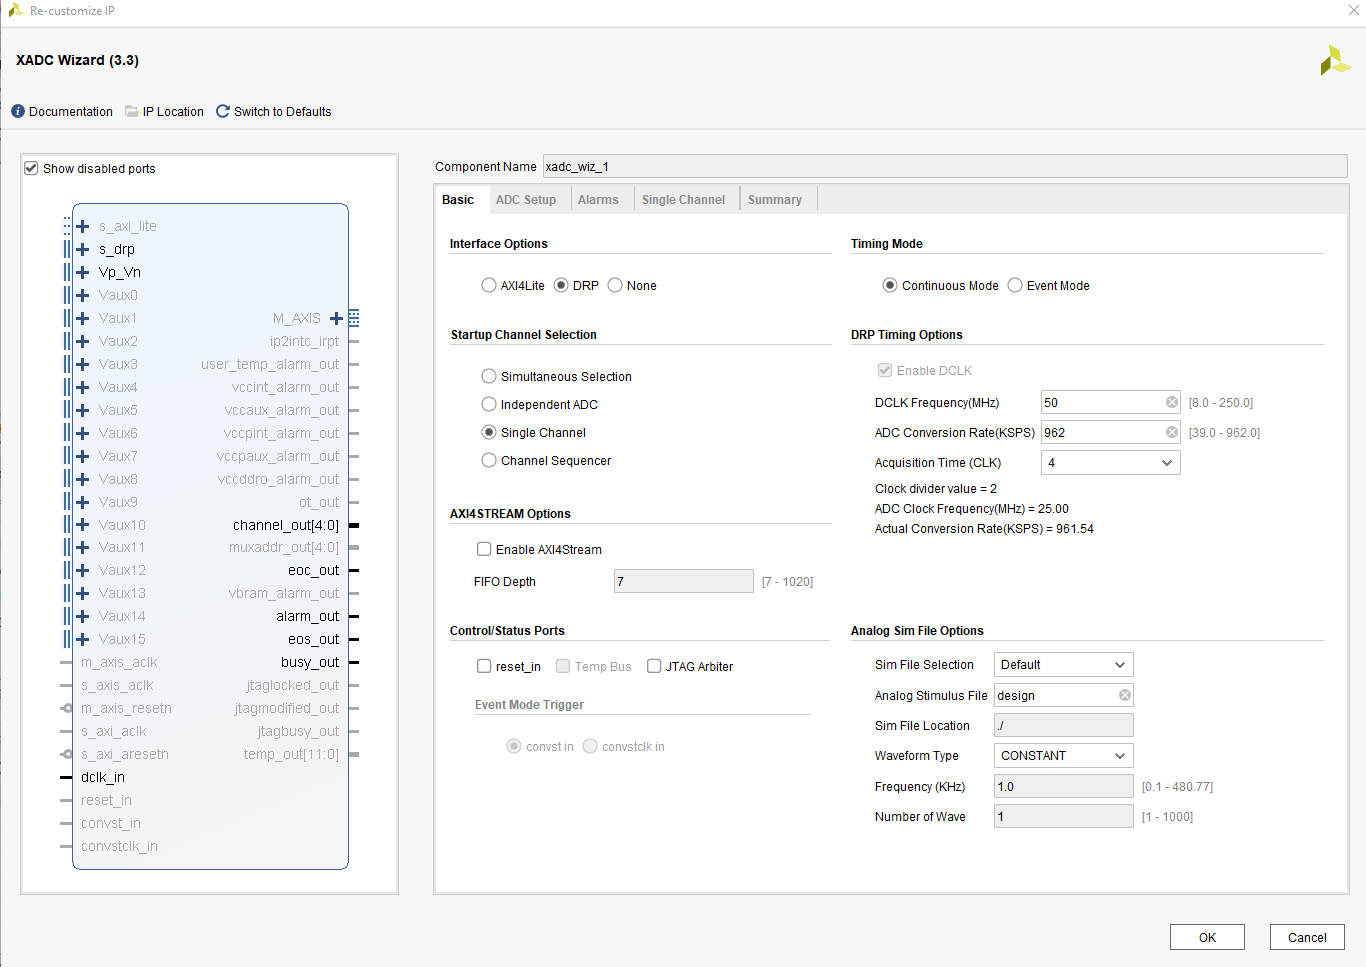
Task: Click the dclk_in port label
Action: pyautogui.click(x=103, y=777)
